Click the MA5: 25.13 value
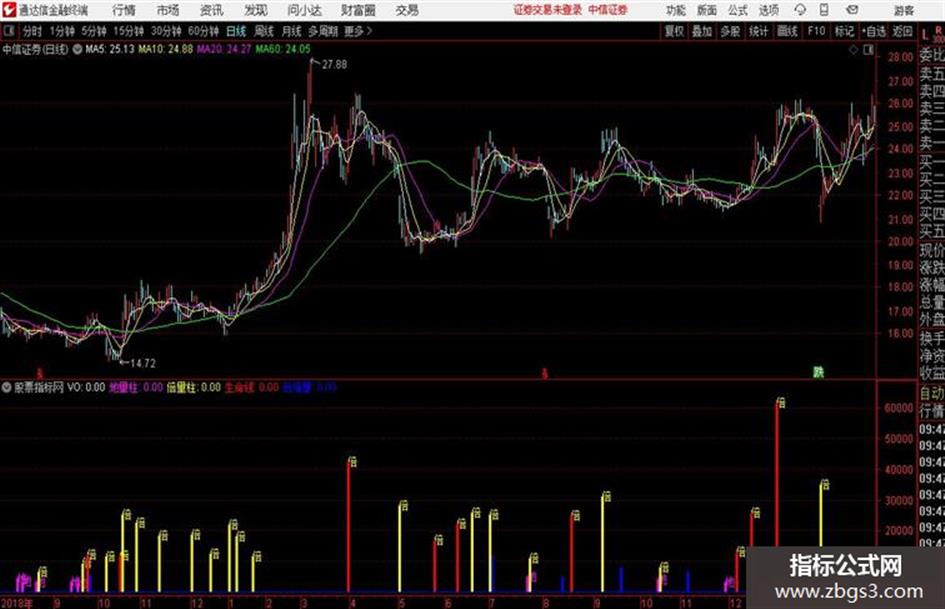 click(110, 49)
